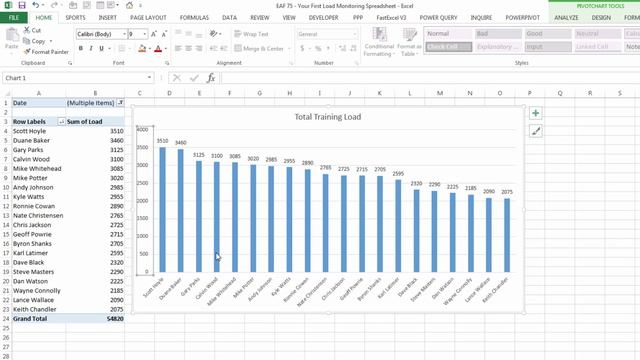Click the home icon in the quick access toolbar
Viewport: 640px width, 360px height.
point(129,5)
